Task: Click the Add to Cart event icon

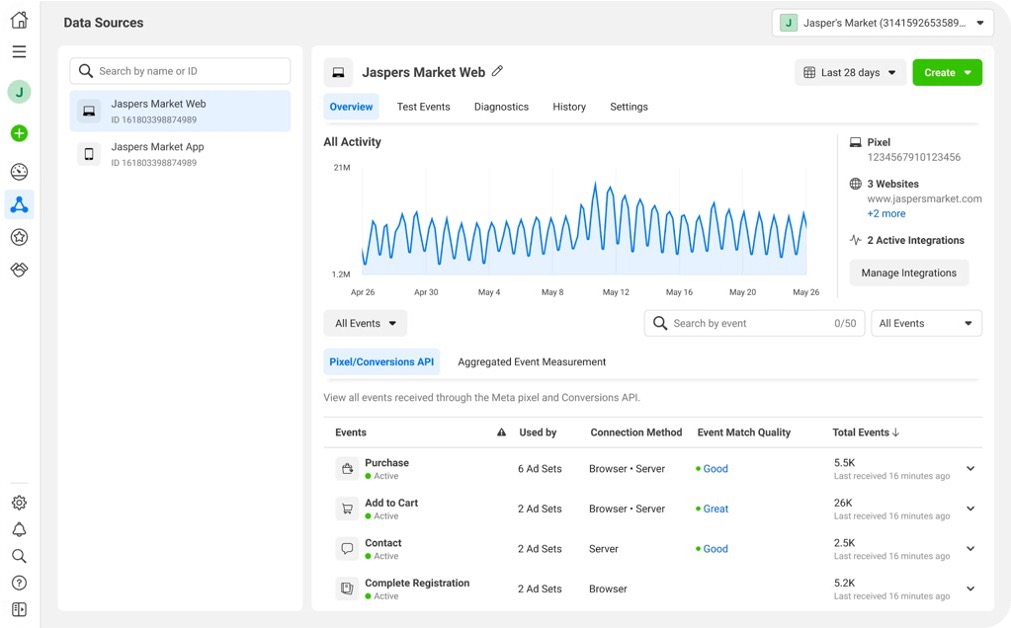Action: tap(347, 509)
